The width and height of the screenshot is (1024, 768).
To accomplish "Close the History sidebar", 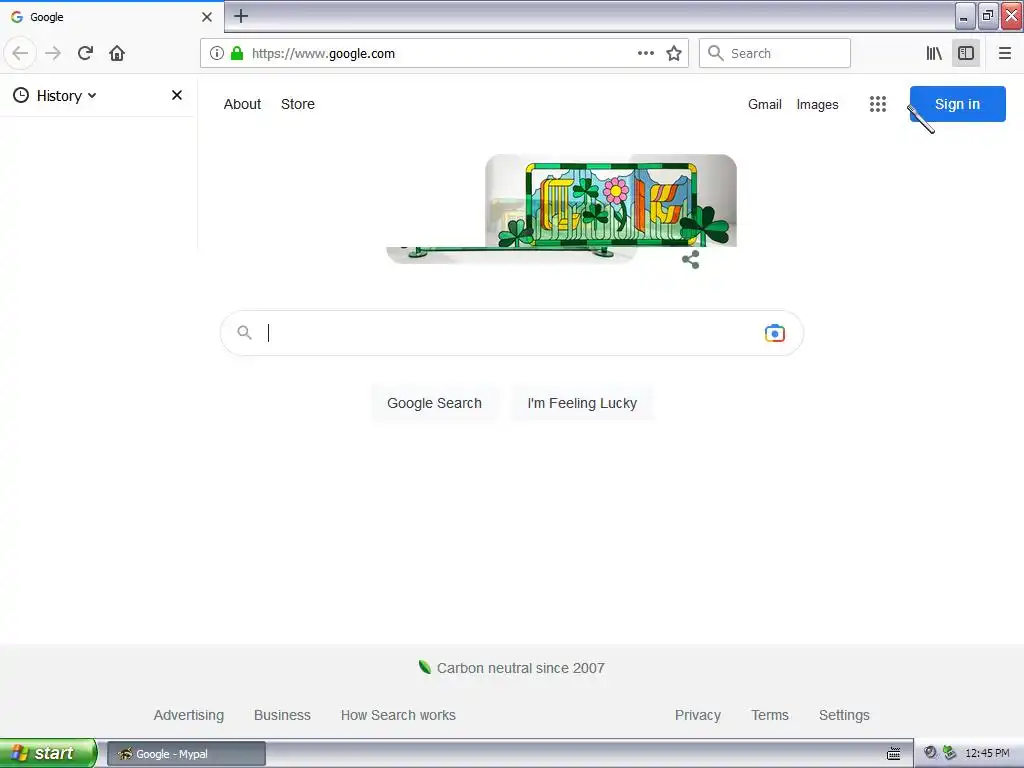I will 177,95.
